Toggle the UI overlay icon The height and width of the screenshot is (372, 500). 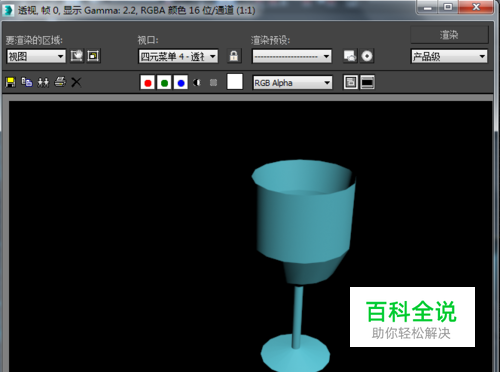pos(351,82)
